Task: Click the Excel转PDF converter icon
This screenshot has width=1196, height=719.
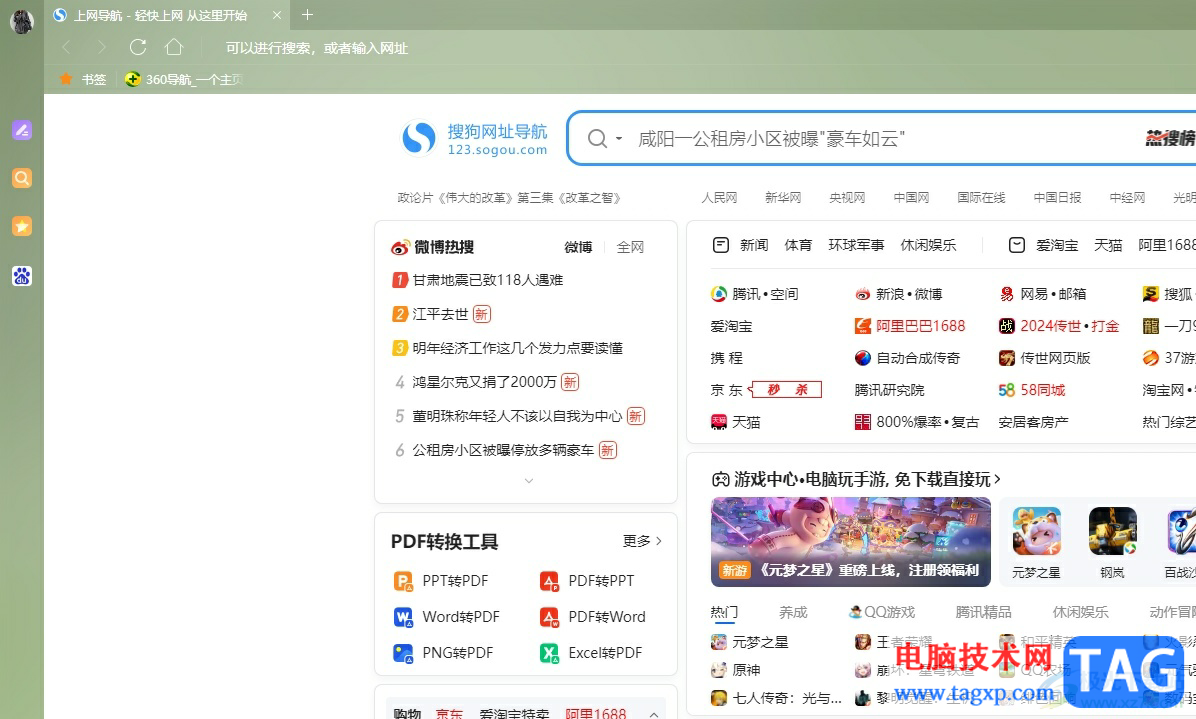Action: click(548, 652)
